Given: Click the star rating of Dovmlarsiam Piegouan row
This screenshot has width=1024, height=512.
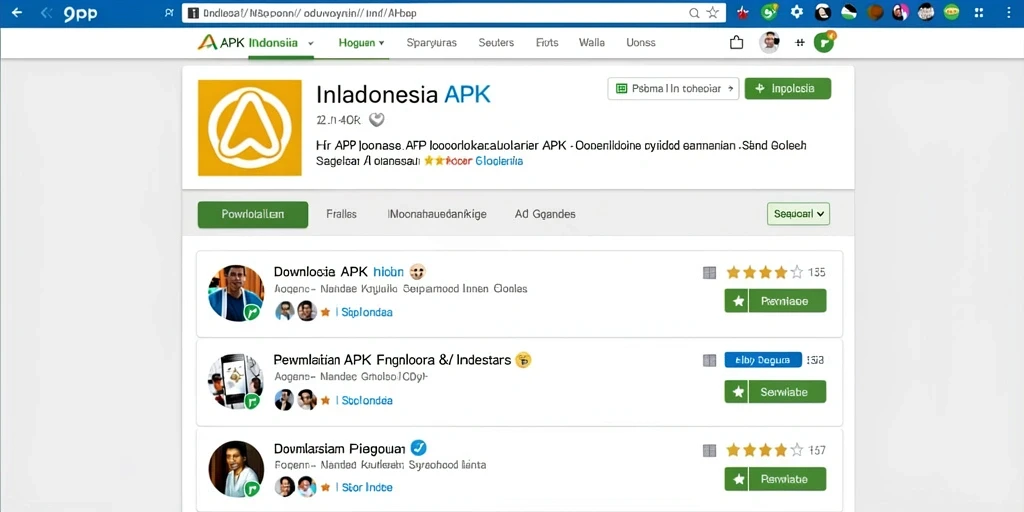Looking at the screenshot, I should coord(765,450).
